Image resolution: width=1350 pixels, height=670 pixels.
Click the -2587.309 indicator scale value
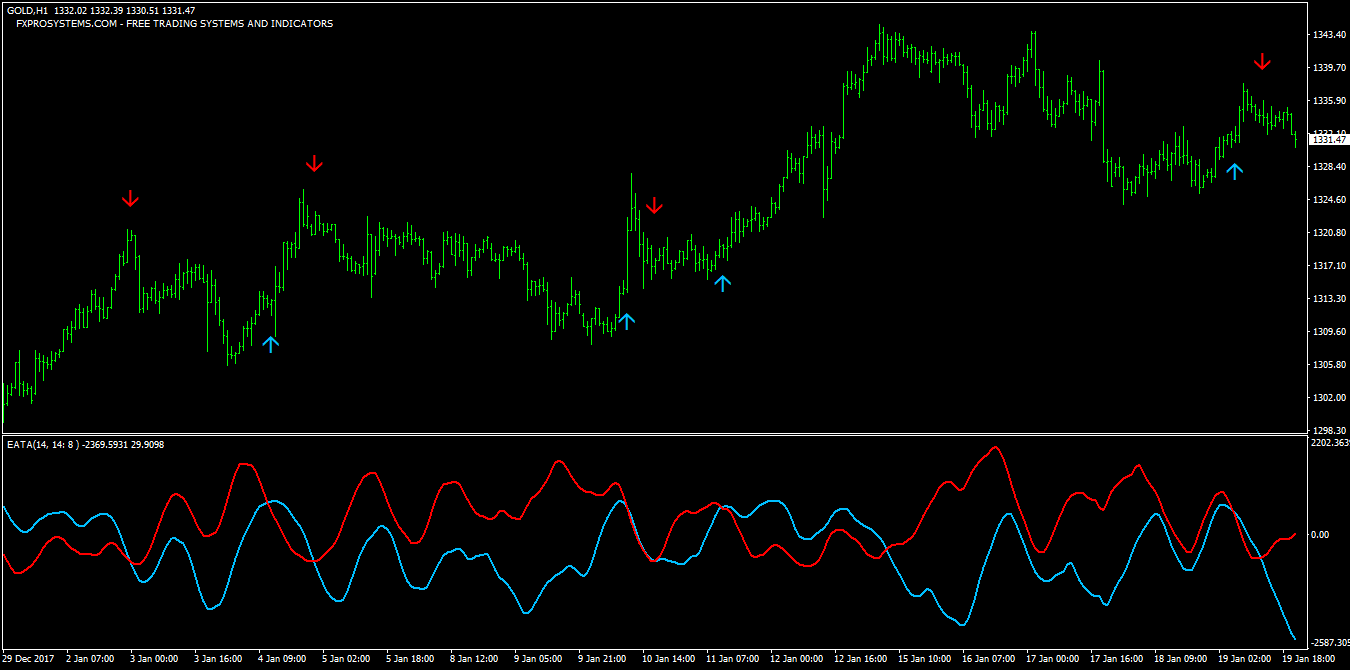tap(1329, 643)
